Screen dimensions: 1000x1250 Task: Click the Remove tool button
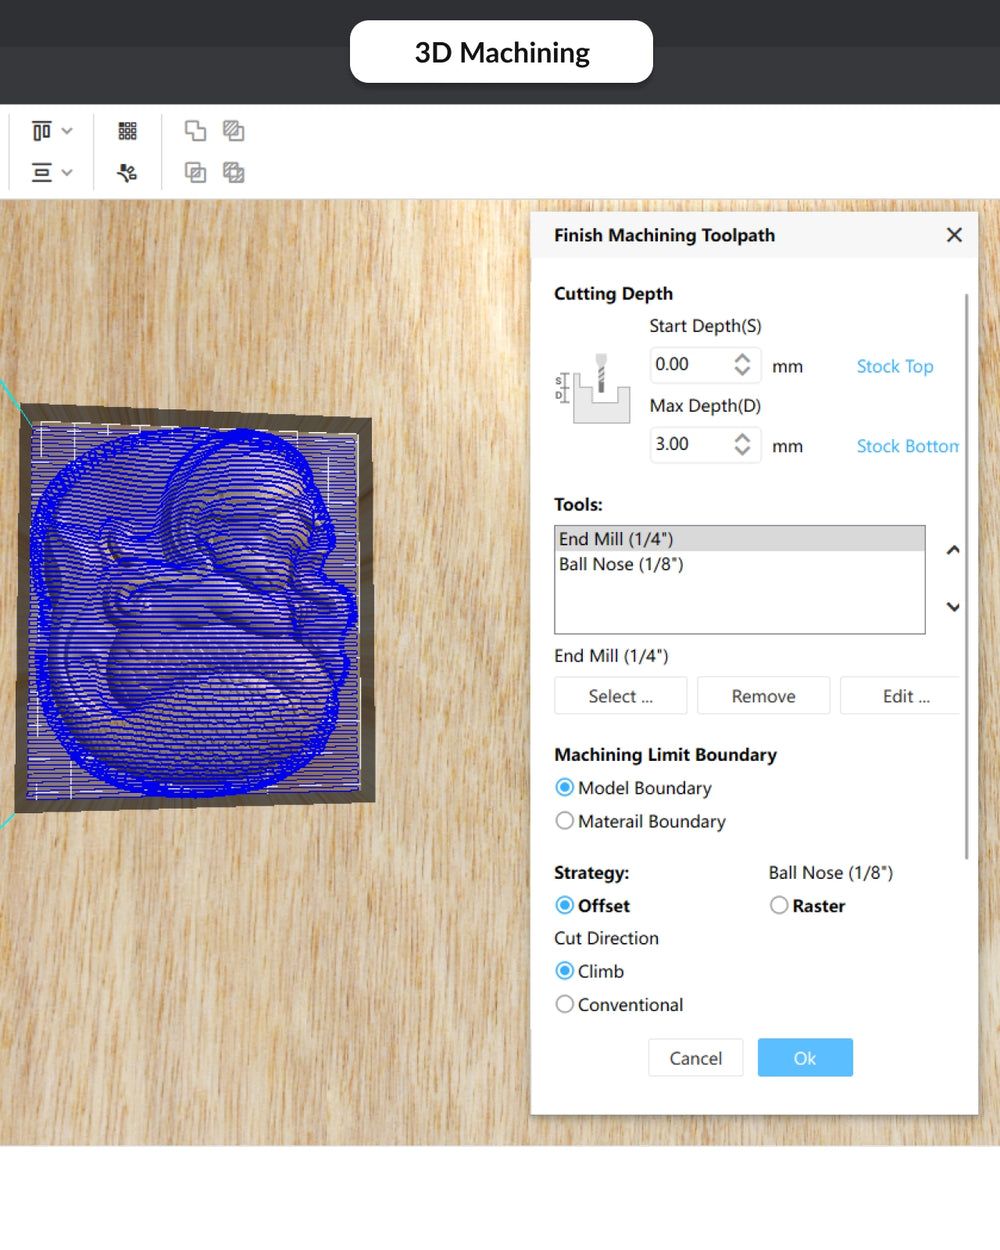click(764, 696)
